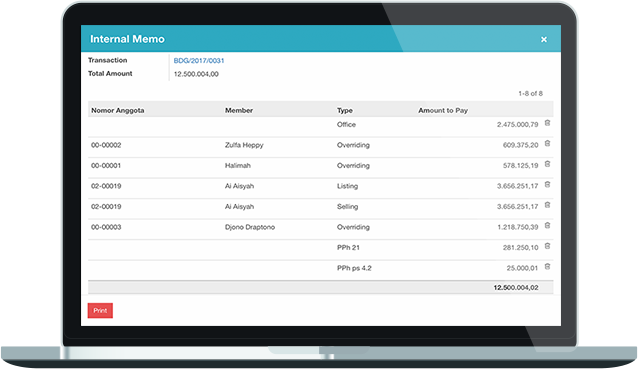Delete Ai Aisyah Listing row
Screen dimensions: 638x369
pos(547,185)
